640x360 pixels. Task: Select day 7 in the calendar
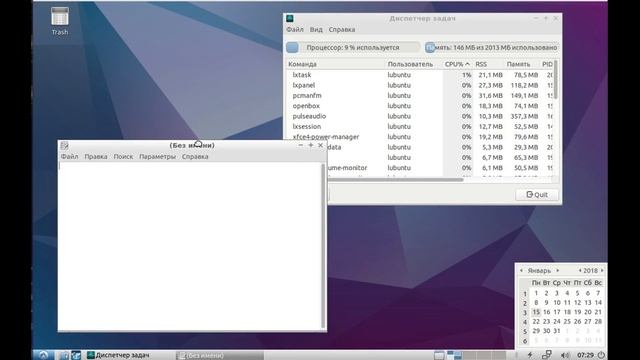[x=598, y=293]
